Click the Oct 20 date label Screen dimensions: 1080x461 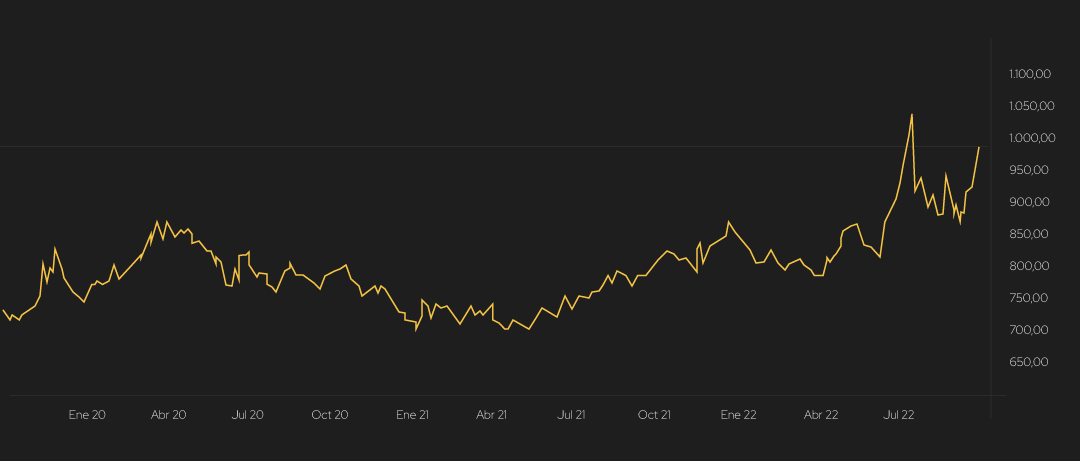coord(330,415)
